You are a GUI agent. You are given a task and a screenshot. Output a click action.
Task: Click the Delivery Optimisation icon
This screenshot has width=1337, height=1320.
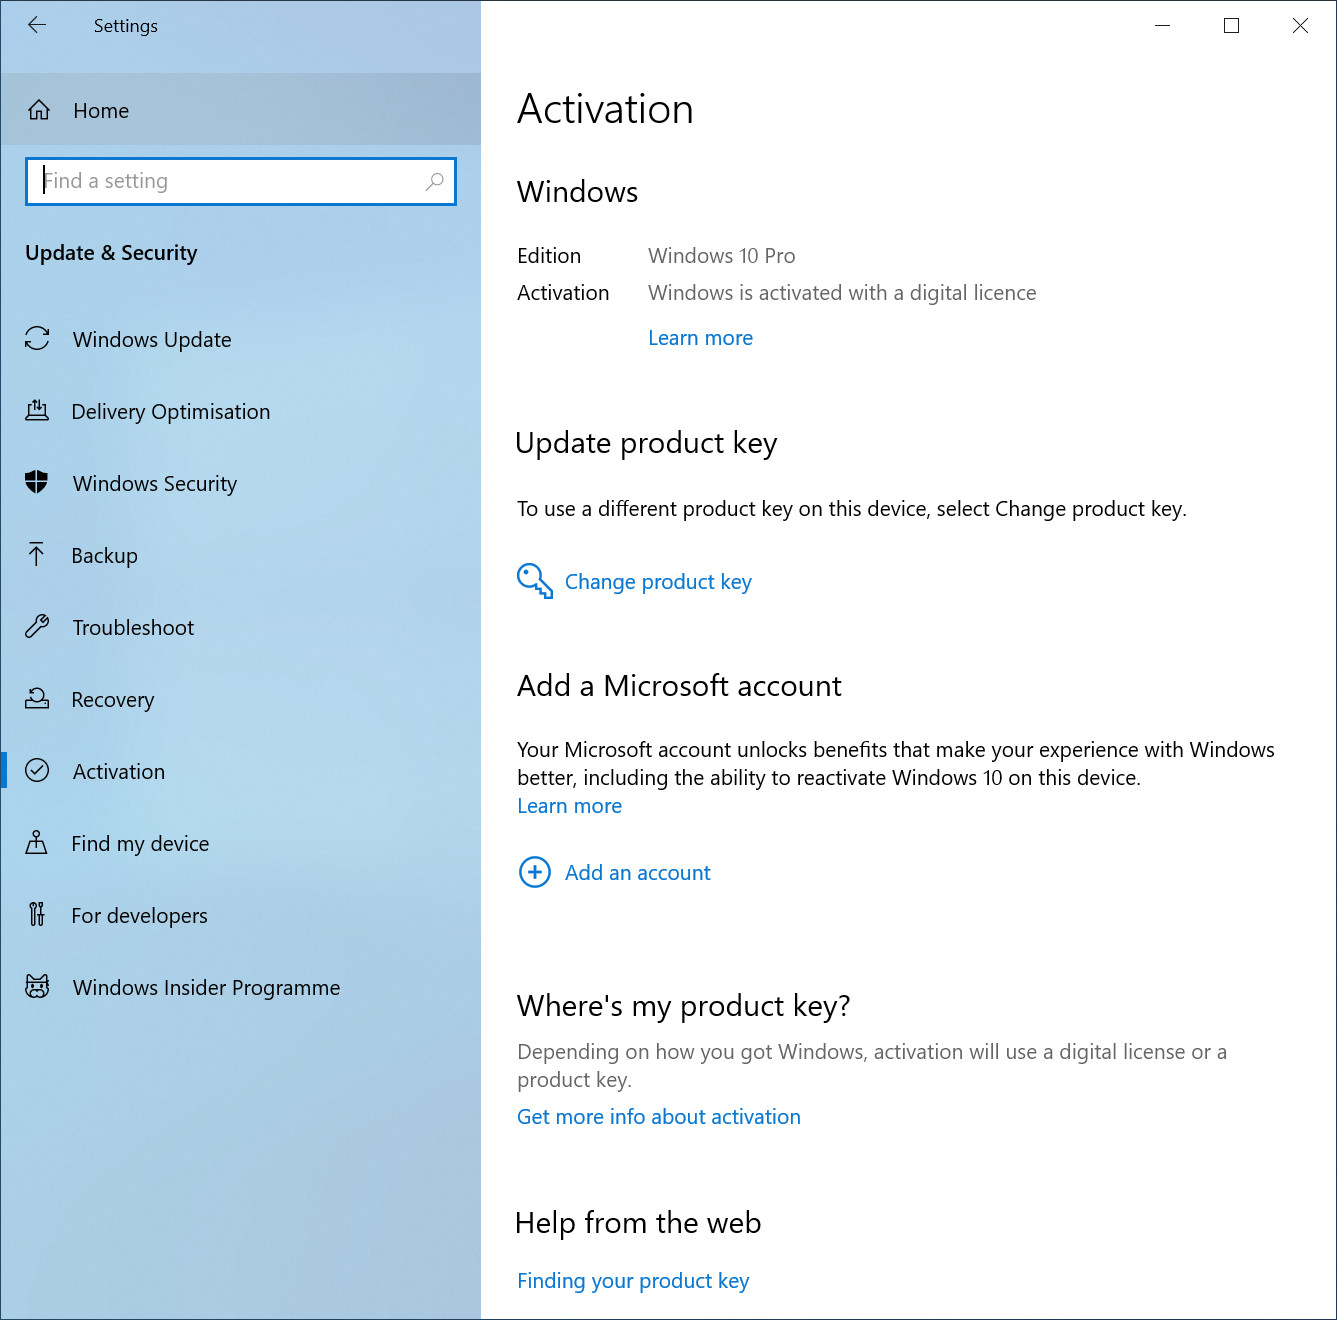pos(37,411)
